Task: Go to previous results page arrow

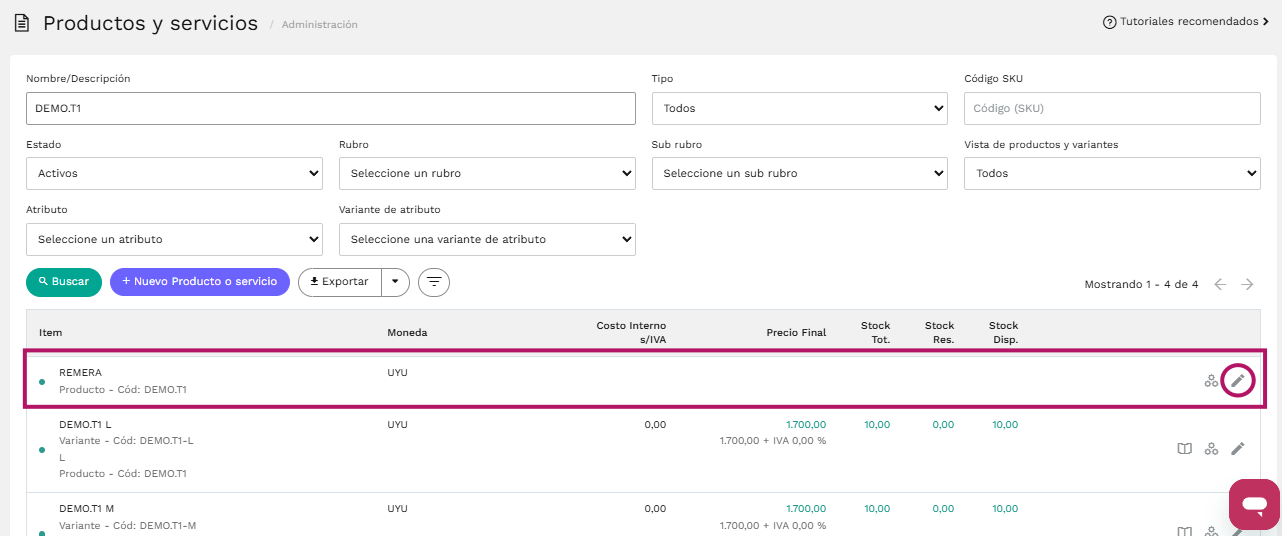Action: 1220,284
